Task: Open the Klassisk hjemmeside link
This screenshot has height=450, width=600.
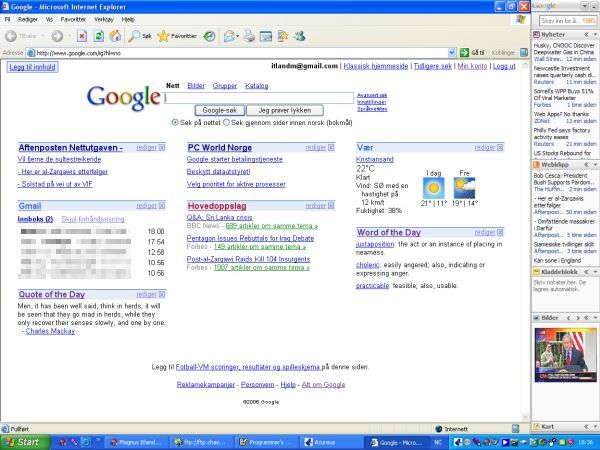Action: coord(376,66)
